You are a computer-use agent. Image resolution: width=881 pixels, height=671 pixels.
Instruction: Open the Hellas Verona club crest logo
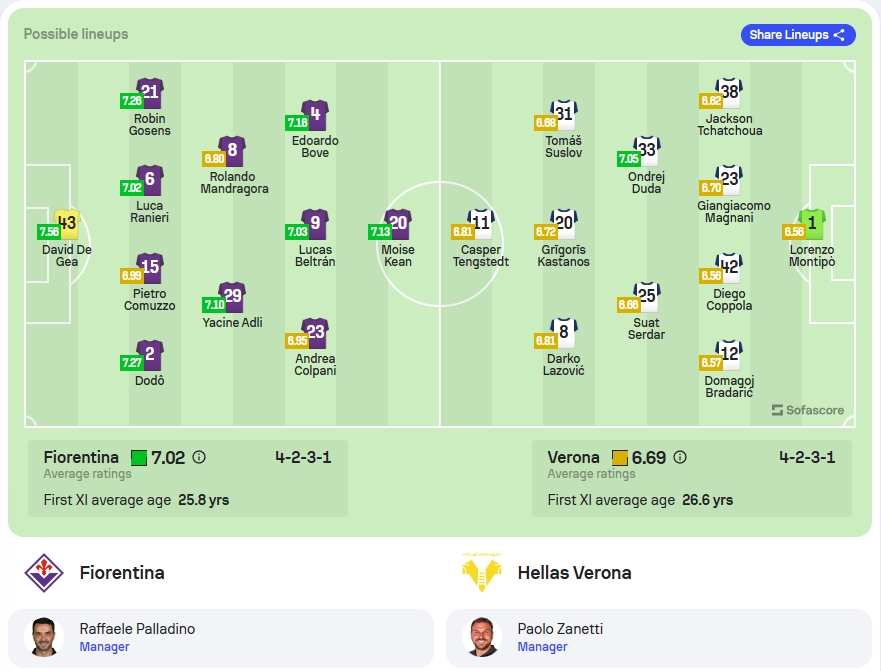(482, 573)
